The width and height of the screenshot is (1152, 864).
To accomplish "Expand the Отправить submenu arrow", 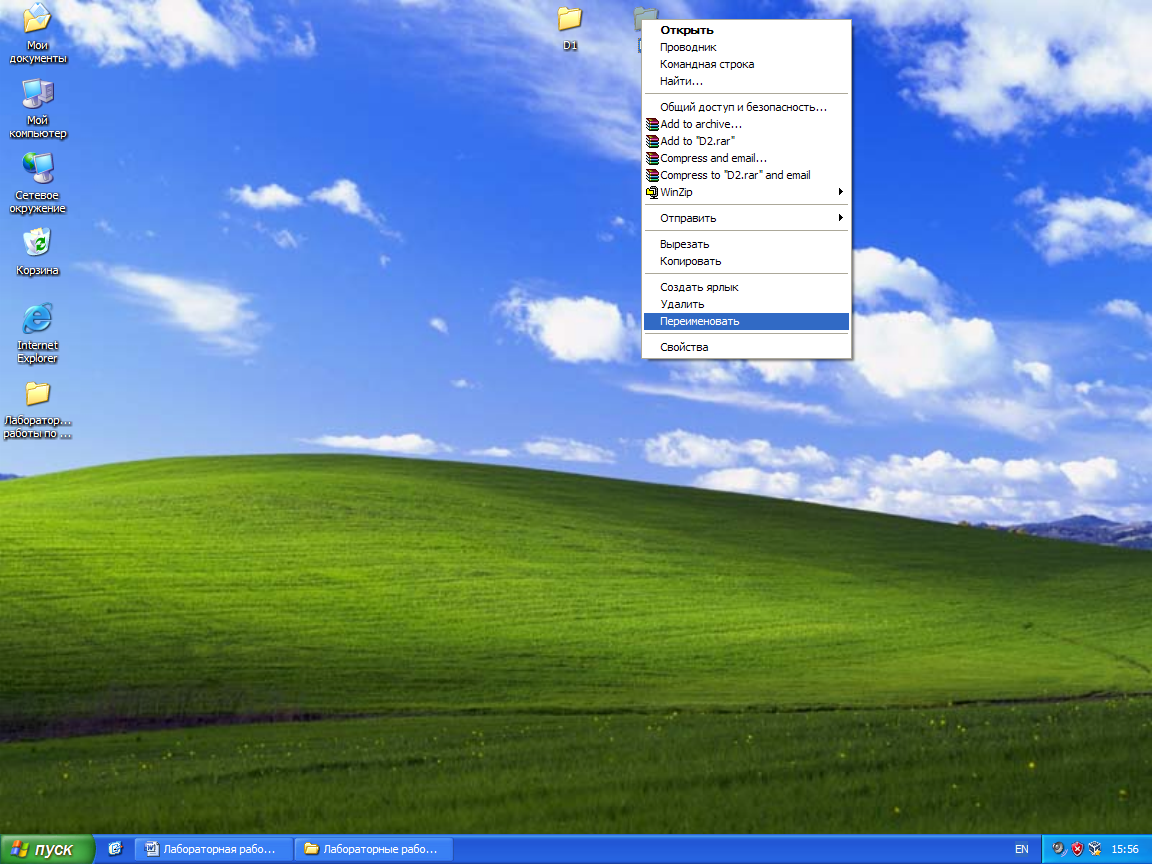I will tap(840, 217).
